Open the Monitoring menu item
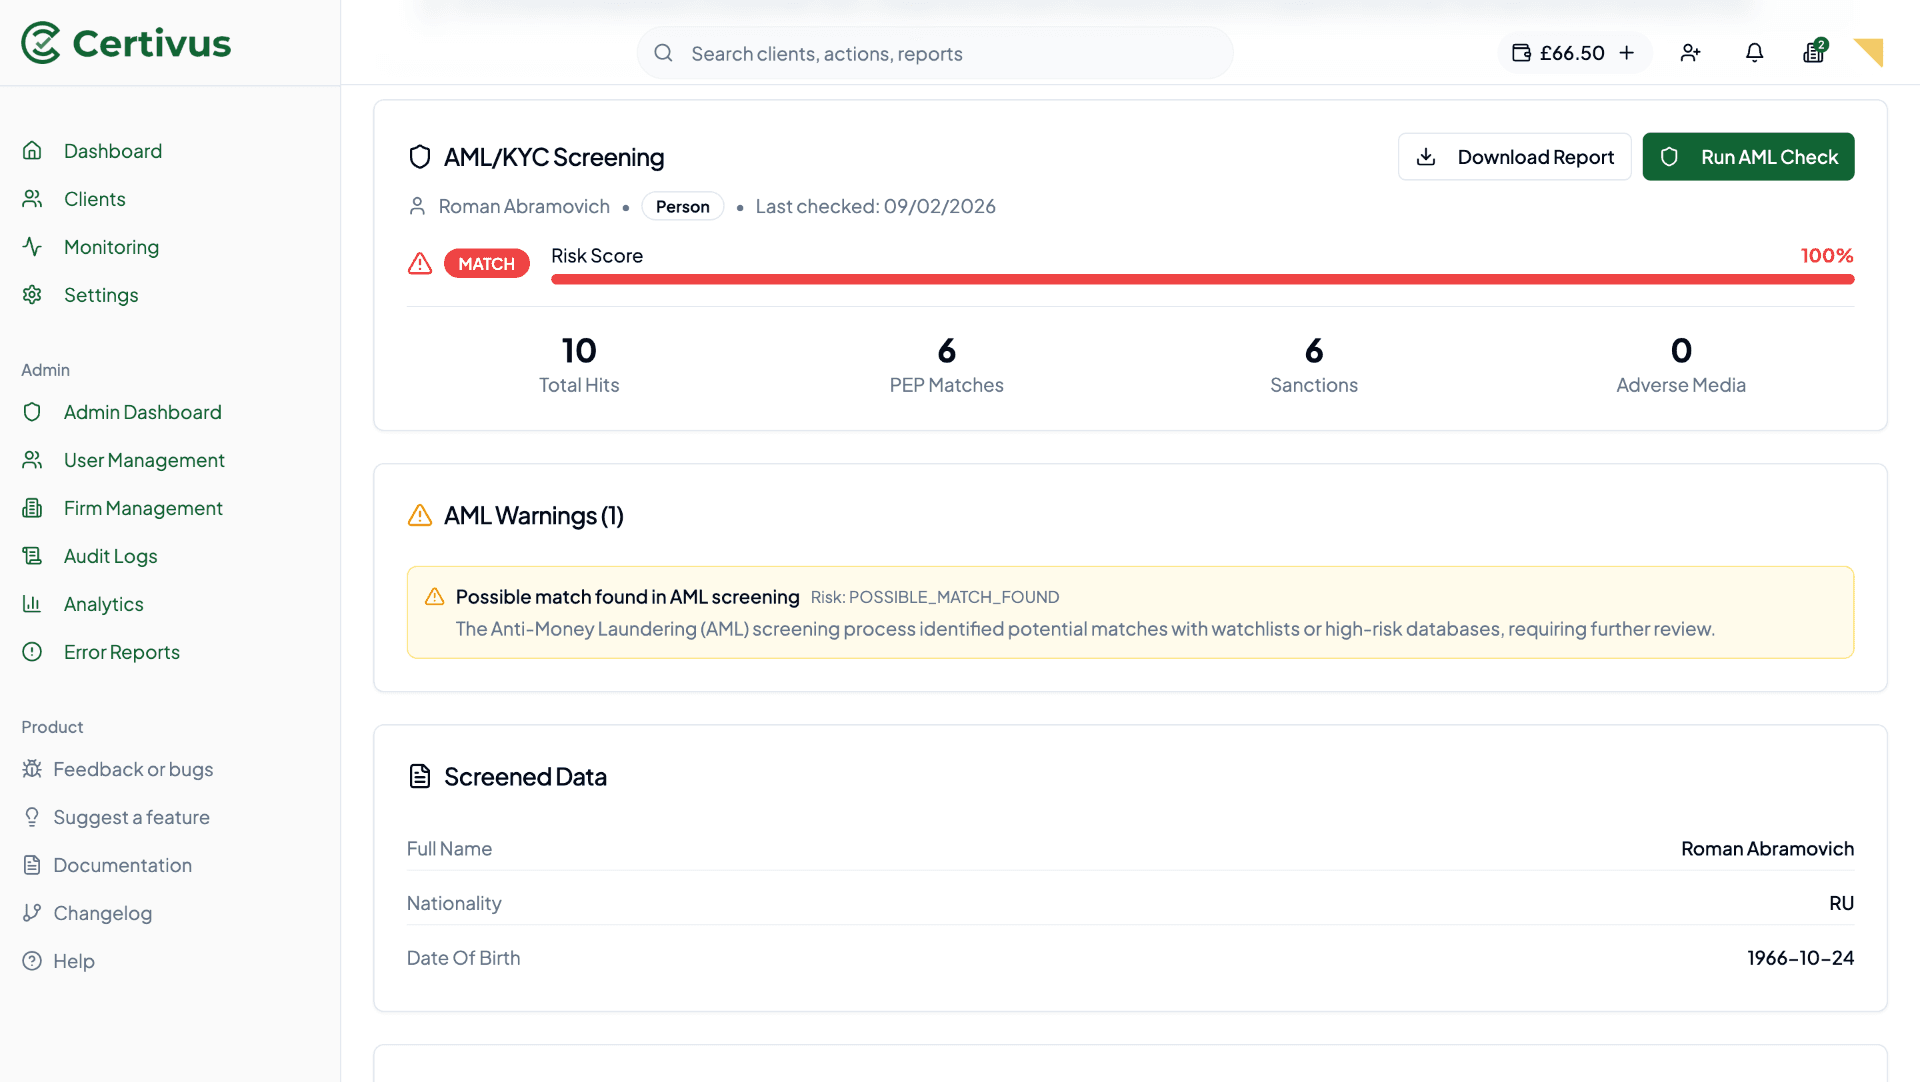This screenshot has width=1920, height=1082. pos(111,247)
